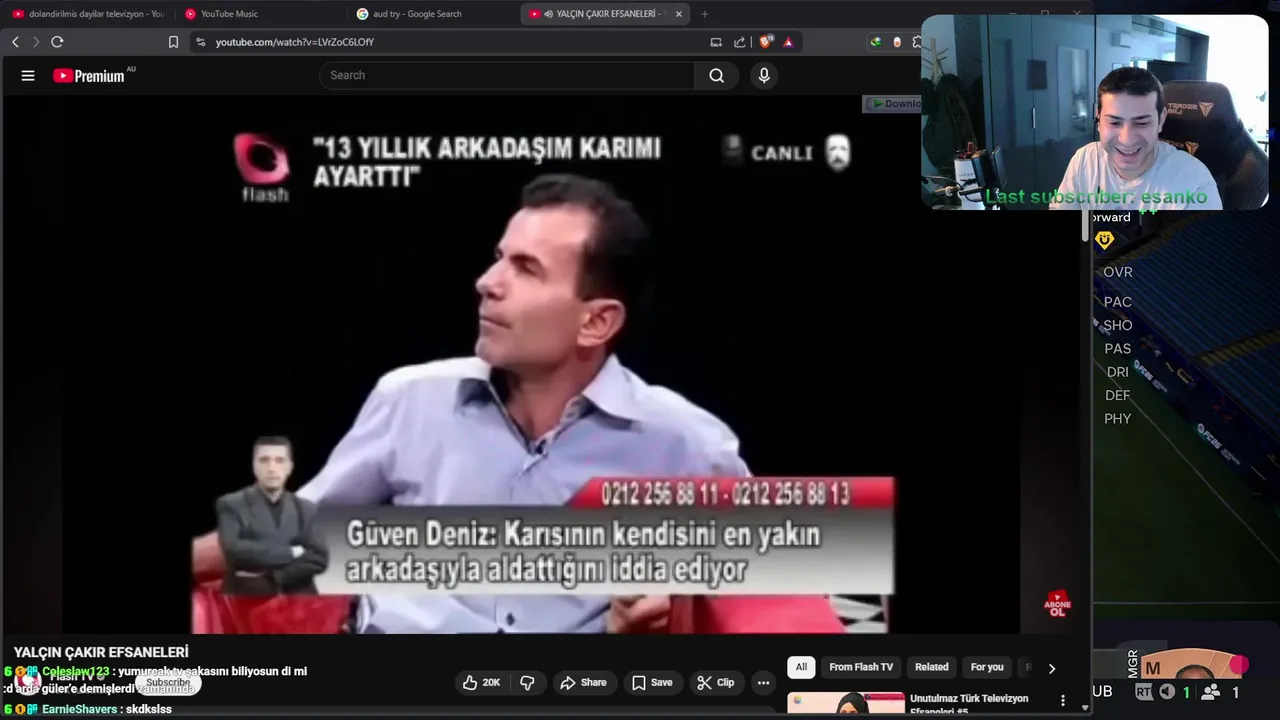
Task: Click the PAC stat label in game
Action: 1118,302
